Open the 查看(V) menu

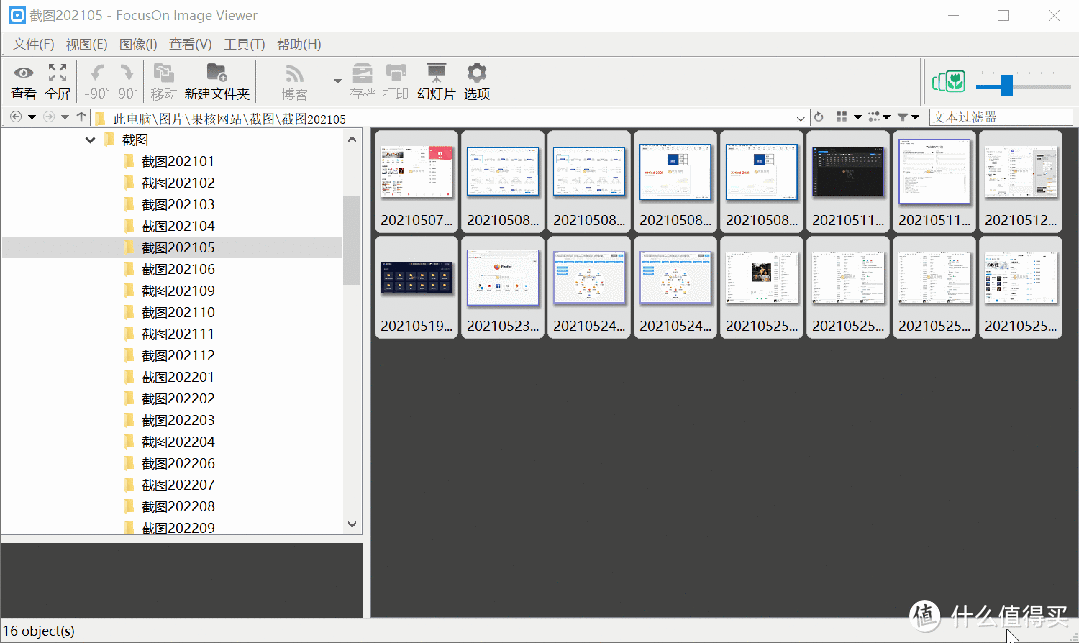(191, 44)
